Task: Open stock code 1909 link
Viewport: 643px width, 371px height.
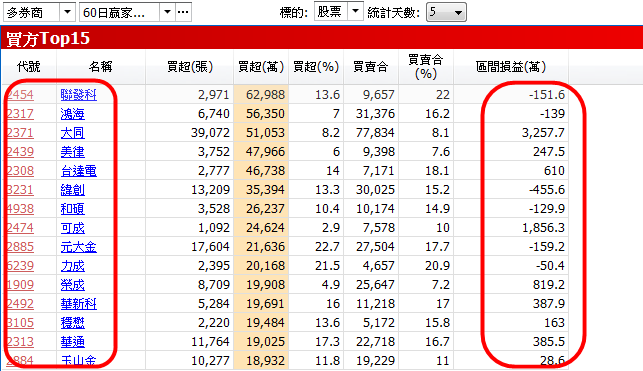Action: [20, 285]
